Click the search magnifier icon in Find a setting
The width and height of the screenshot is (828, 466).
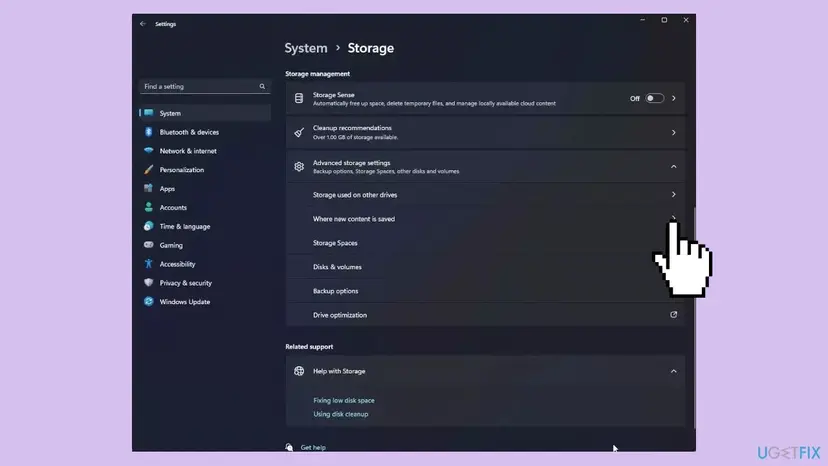(262, 86)
